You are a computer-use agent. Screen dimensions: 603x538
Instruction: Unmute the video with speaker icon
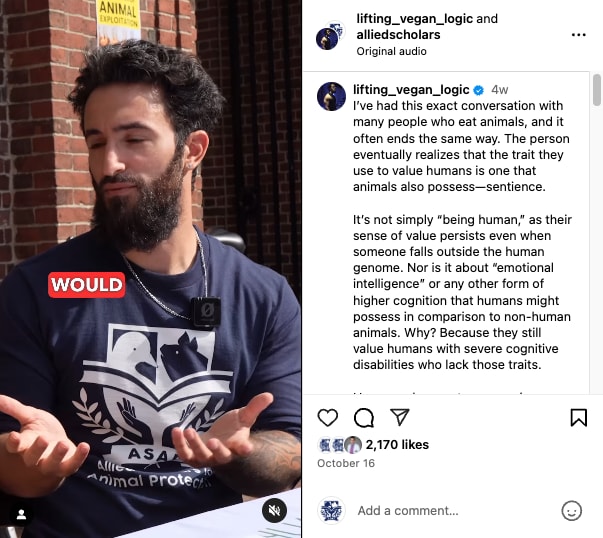[274, 510]
